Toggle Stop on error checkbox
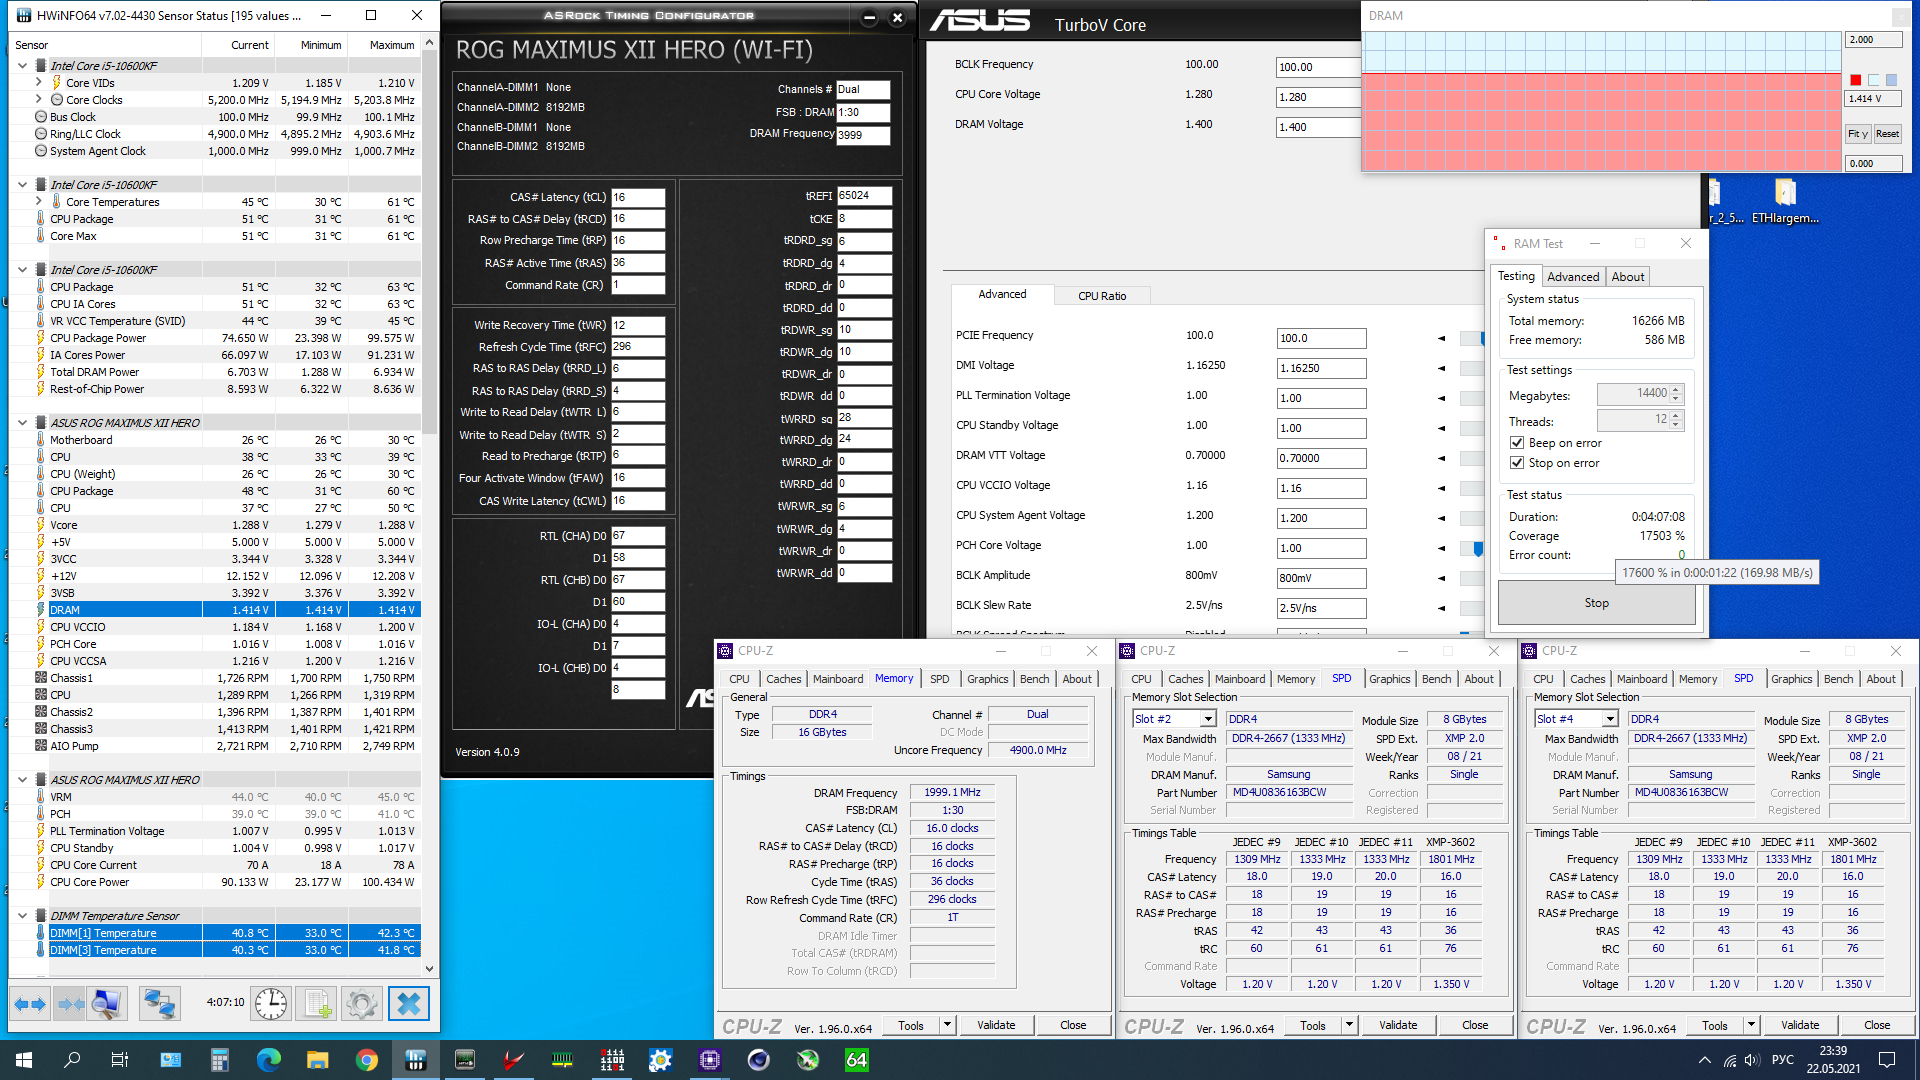 tap(1517, 463)
